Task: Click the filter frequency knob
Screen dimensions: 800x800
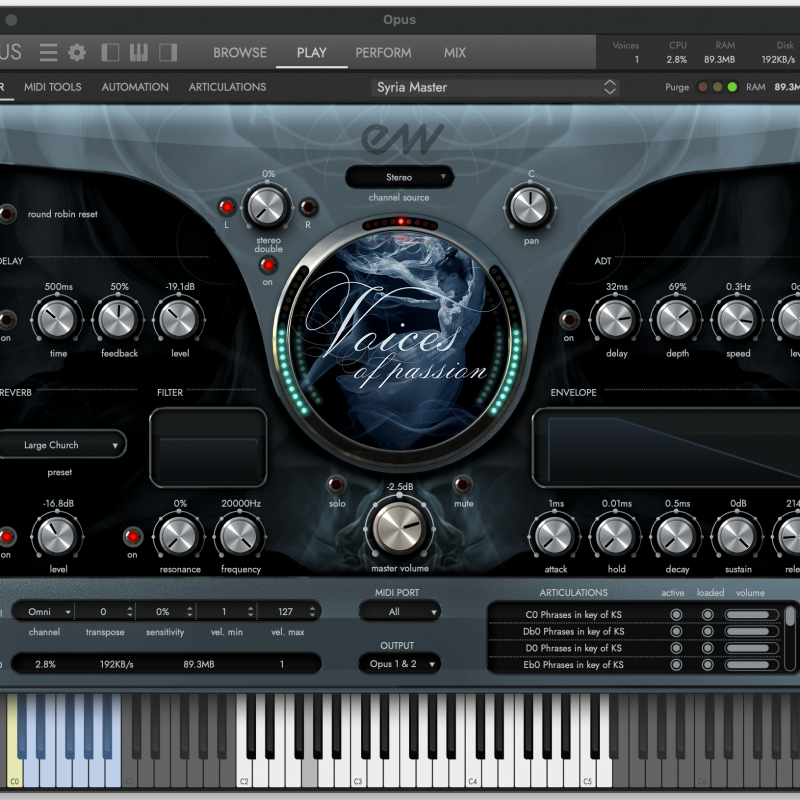Action: (240, 536)
